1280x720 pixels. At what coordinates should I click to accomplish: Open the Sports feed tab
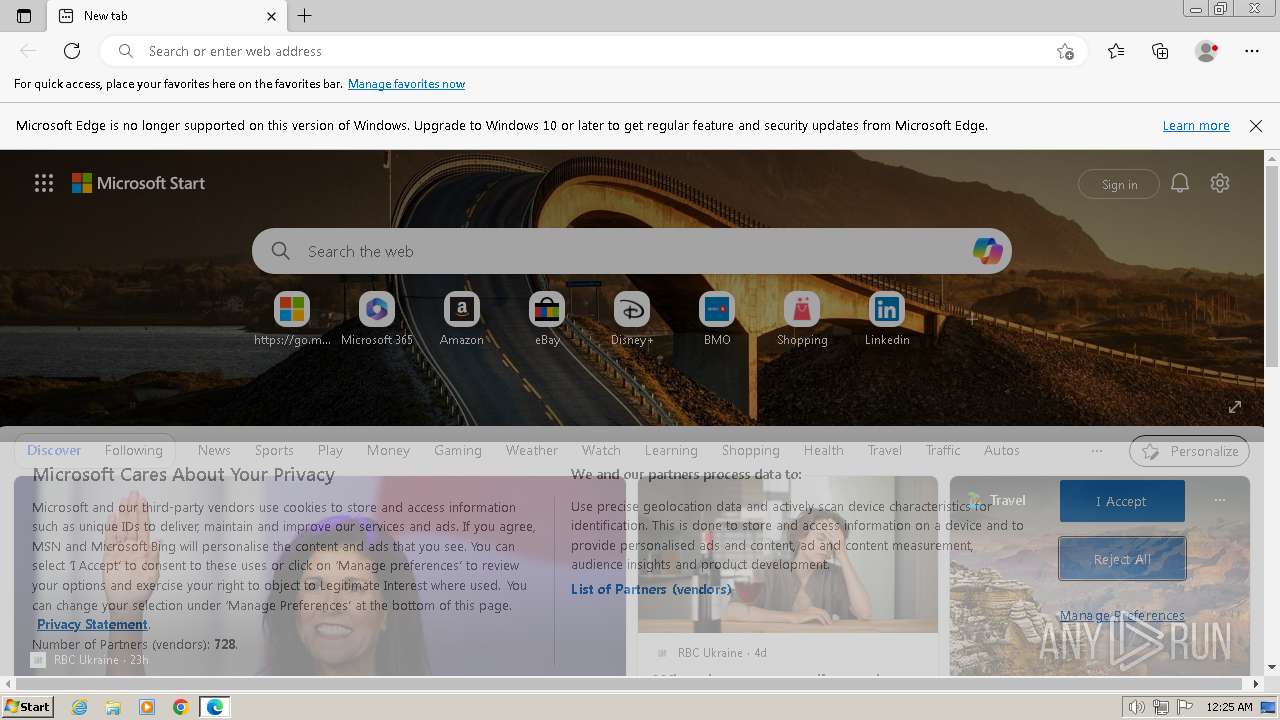point(274,451)
